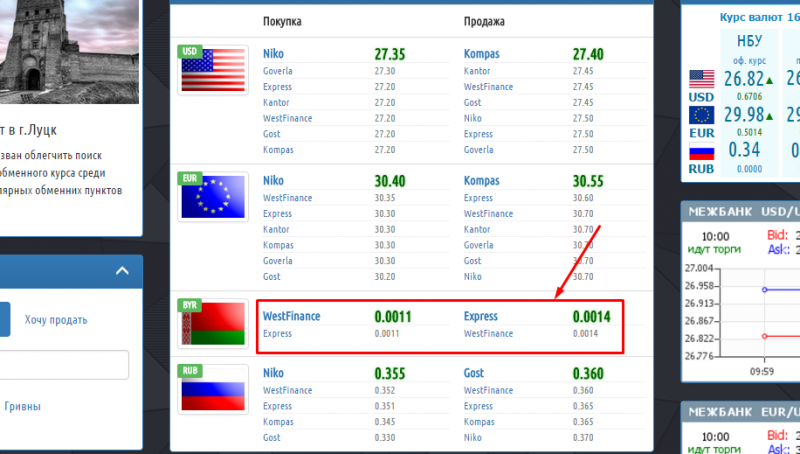Screen dimensions: 800x454
Task: Click the "Гривны" currency link
Action: pos(22,407)
